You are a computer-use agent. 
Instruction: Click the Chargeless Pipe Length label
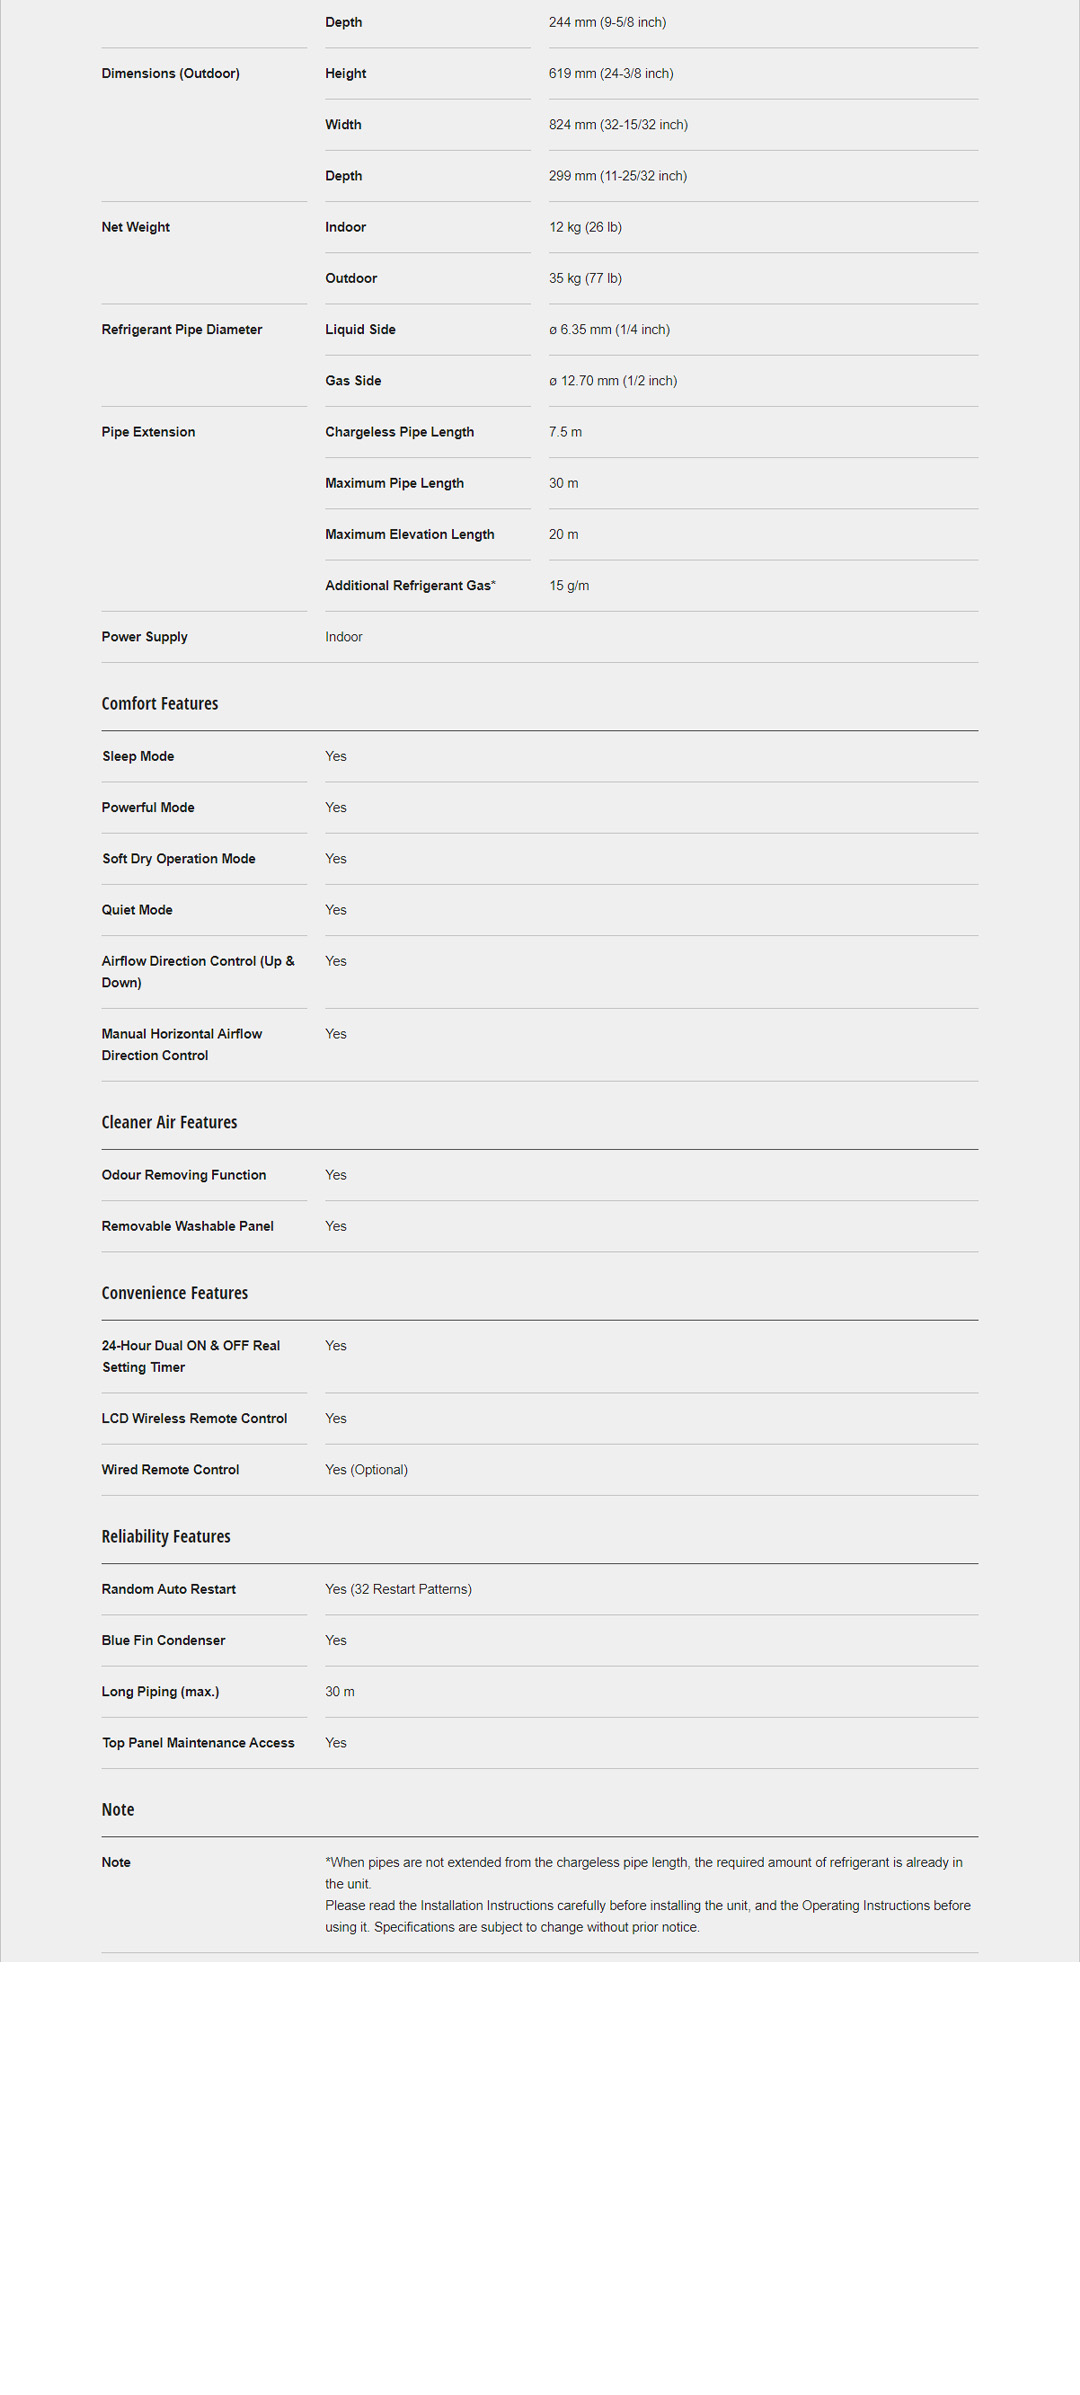[x=399, y=432]
